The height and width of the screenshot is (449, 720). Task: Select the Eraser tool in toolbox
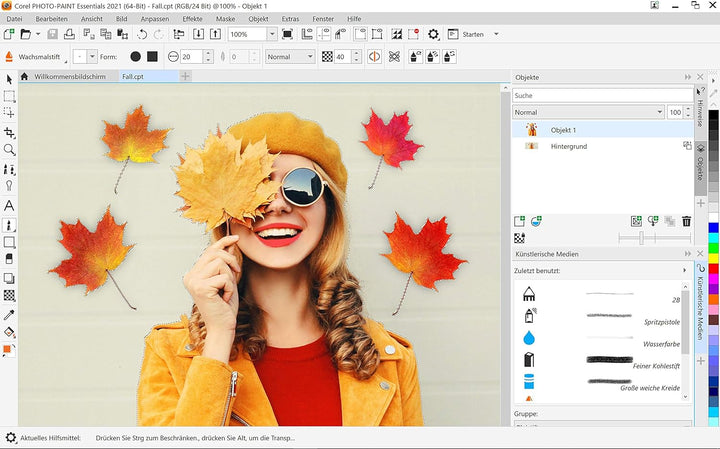(x=9, y=258)
